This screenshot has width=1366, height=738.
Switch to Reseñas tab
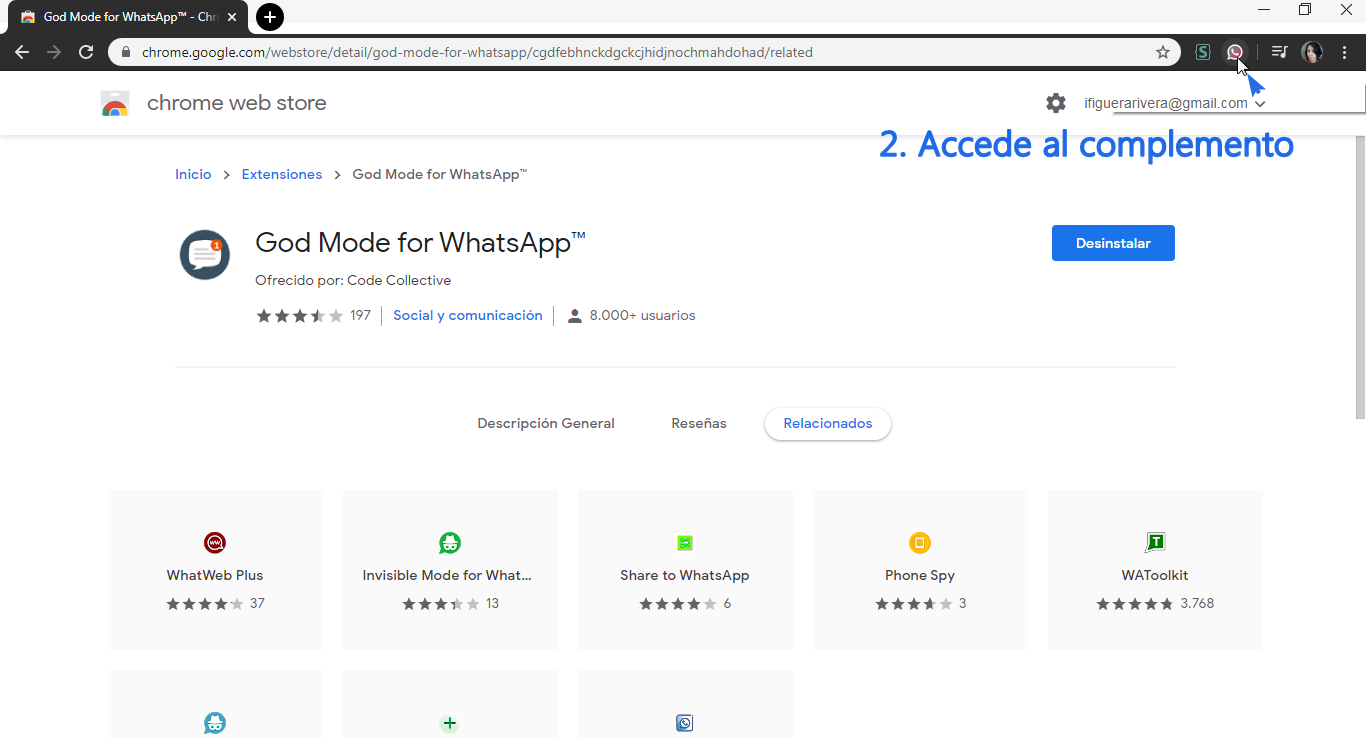click(699, 423)
